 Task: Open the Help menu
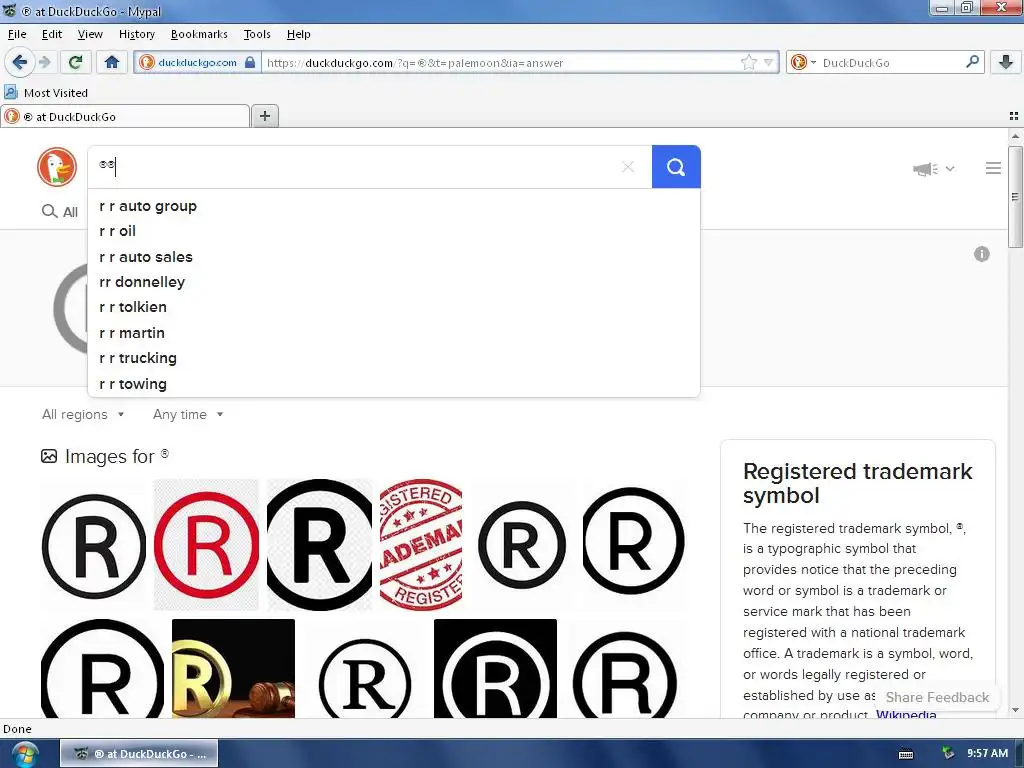pyautogui.click(x=298, y=34)
